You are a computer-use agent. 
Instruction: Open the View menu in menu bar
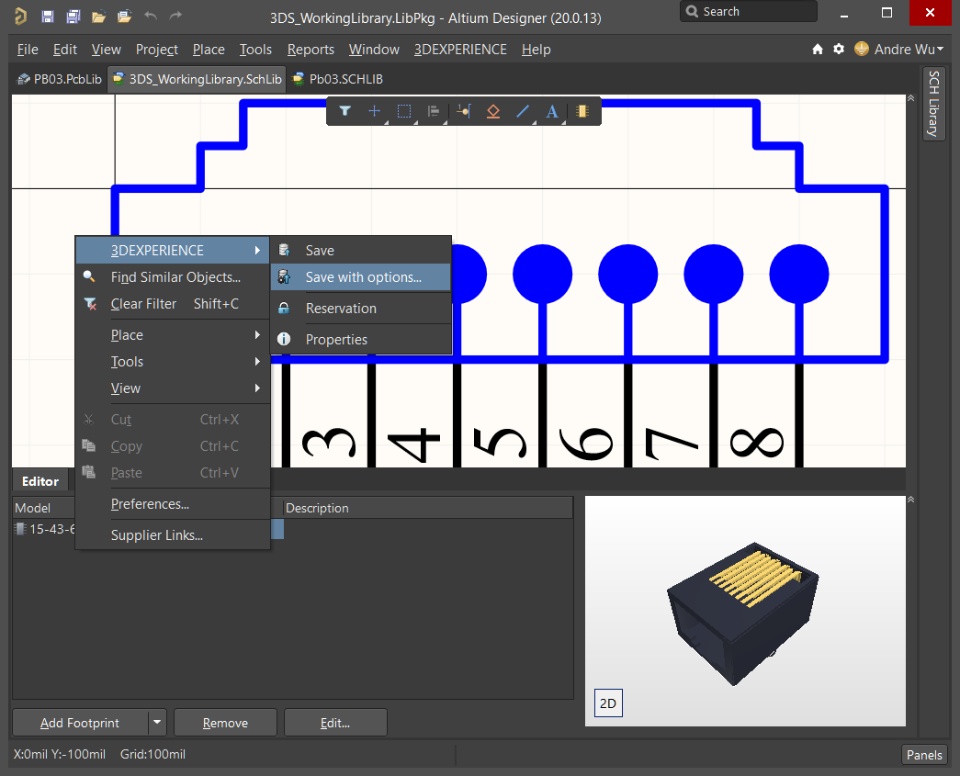point(106,49)
